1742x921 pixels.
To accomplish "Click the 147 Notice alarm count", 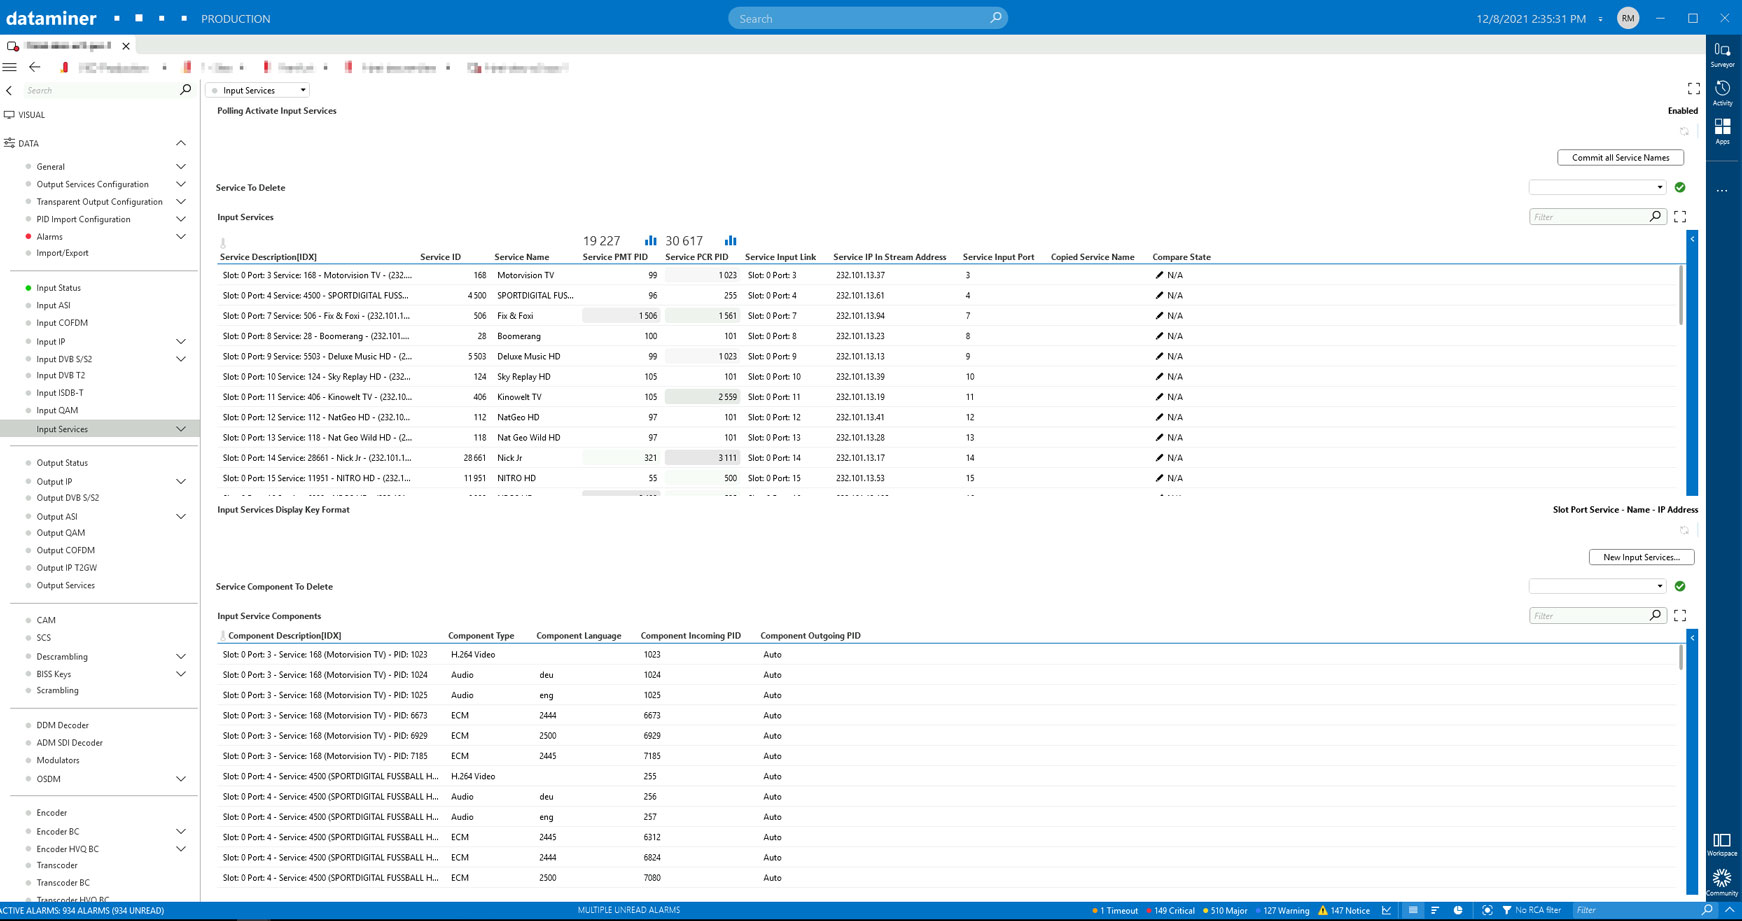I will coord(1344,910).
